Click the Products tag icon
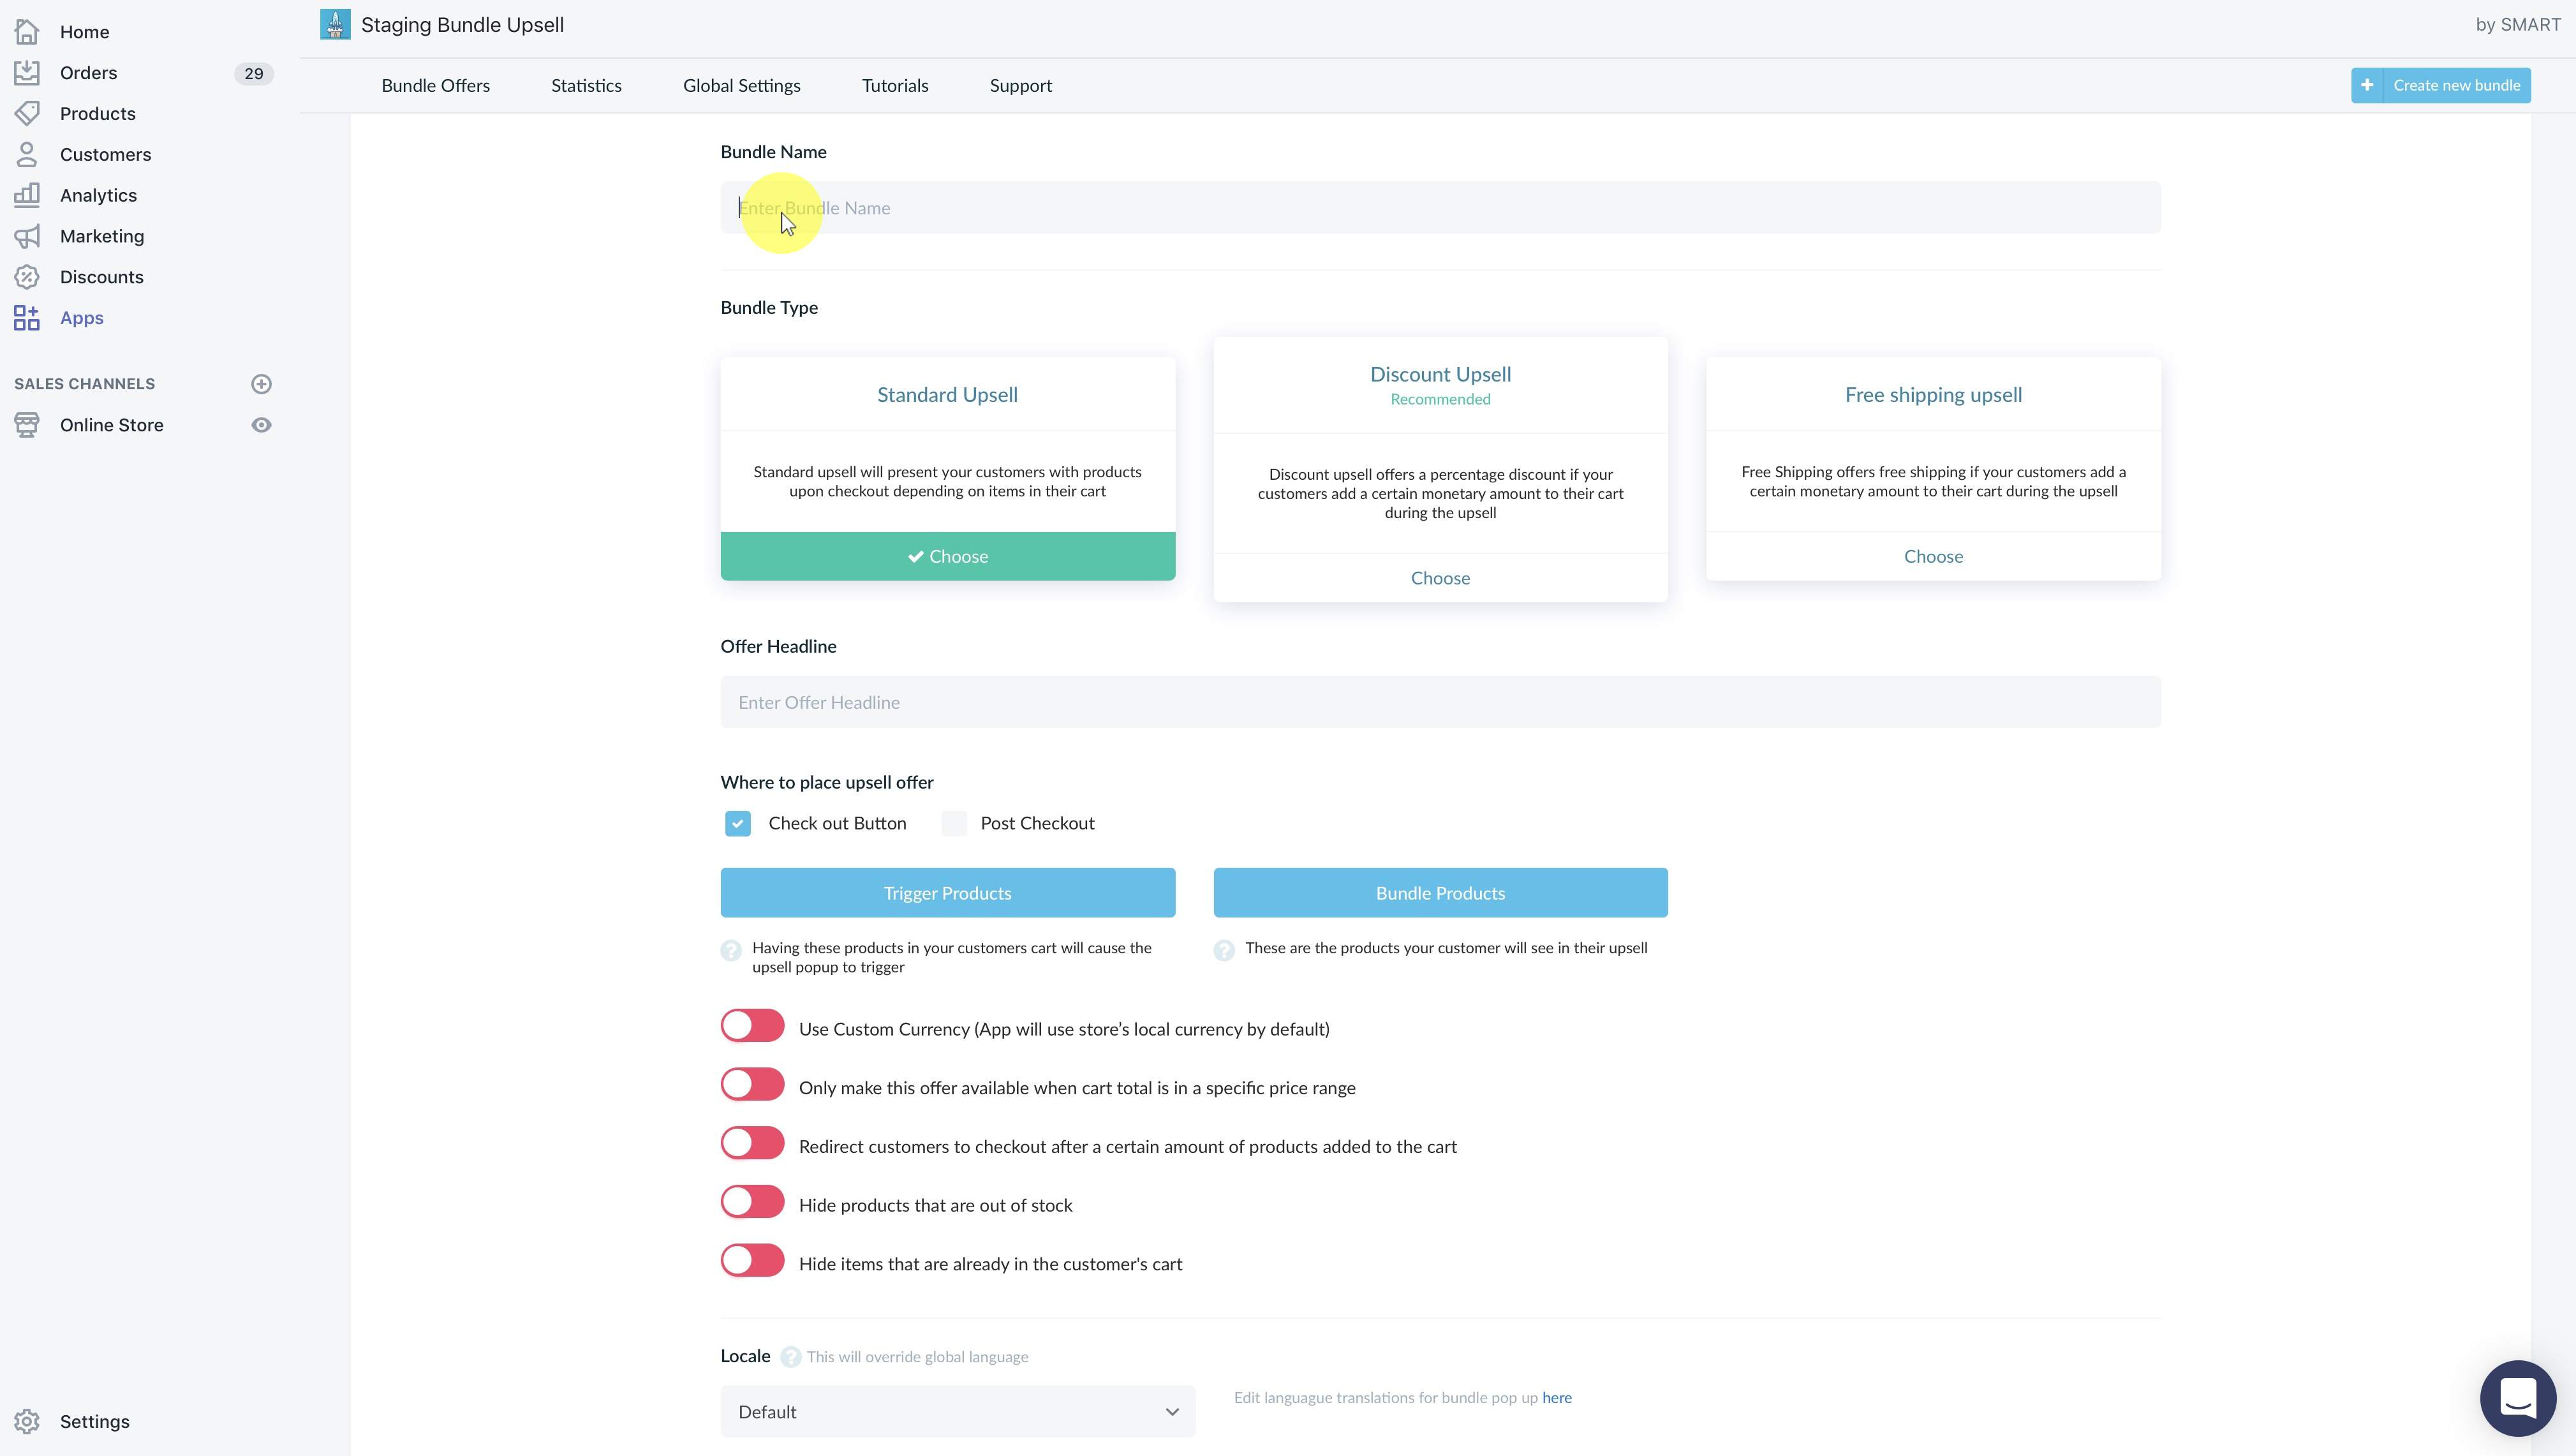2576x1456 pixels. pyautogui.click(x=27, y=113)
